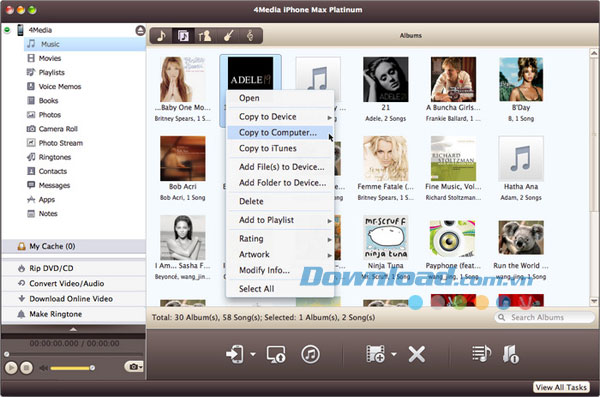Viewport: 600px width, 397px height.
Task: Open Contacts in the sidebar
Action: coord(52,172)
